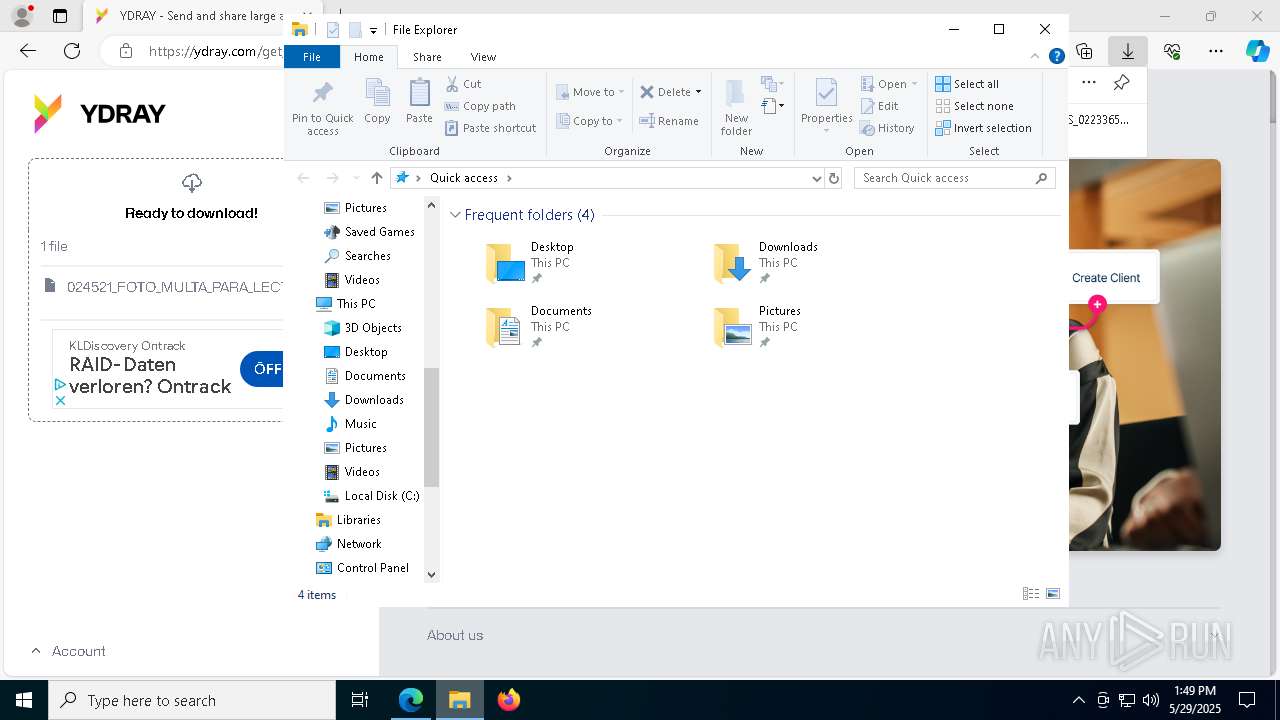Open address bar history dropdown

click(817, 178)
